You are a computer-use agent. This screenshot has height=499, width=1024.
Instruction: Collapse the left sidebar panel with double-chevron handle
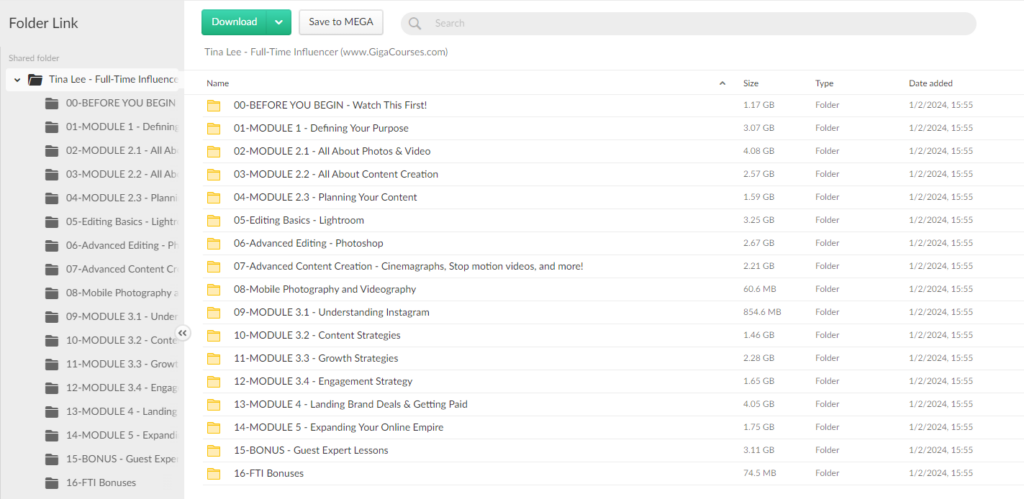pos(183,333)
